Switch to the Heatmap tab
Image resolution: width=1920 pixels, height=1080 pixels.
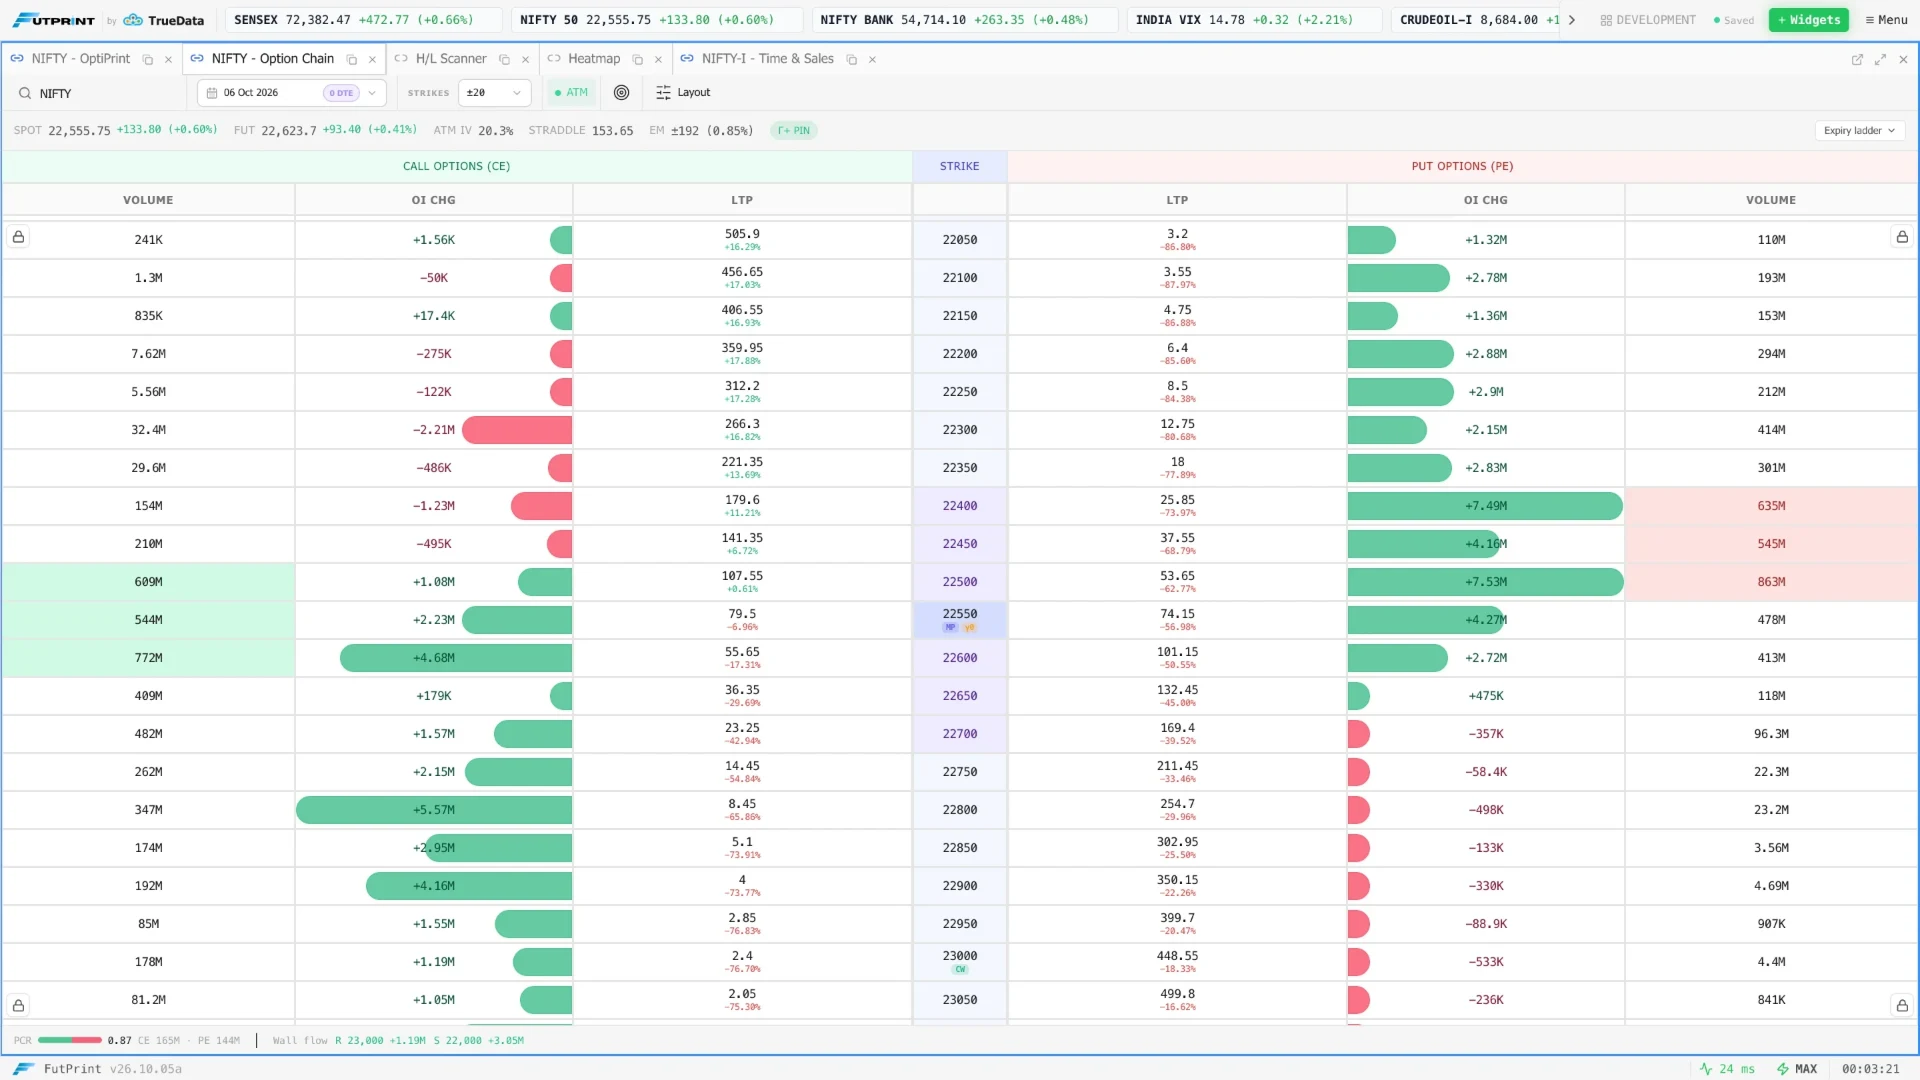(x=594, y=59)
